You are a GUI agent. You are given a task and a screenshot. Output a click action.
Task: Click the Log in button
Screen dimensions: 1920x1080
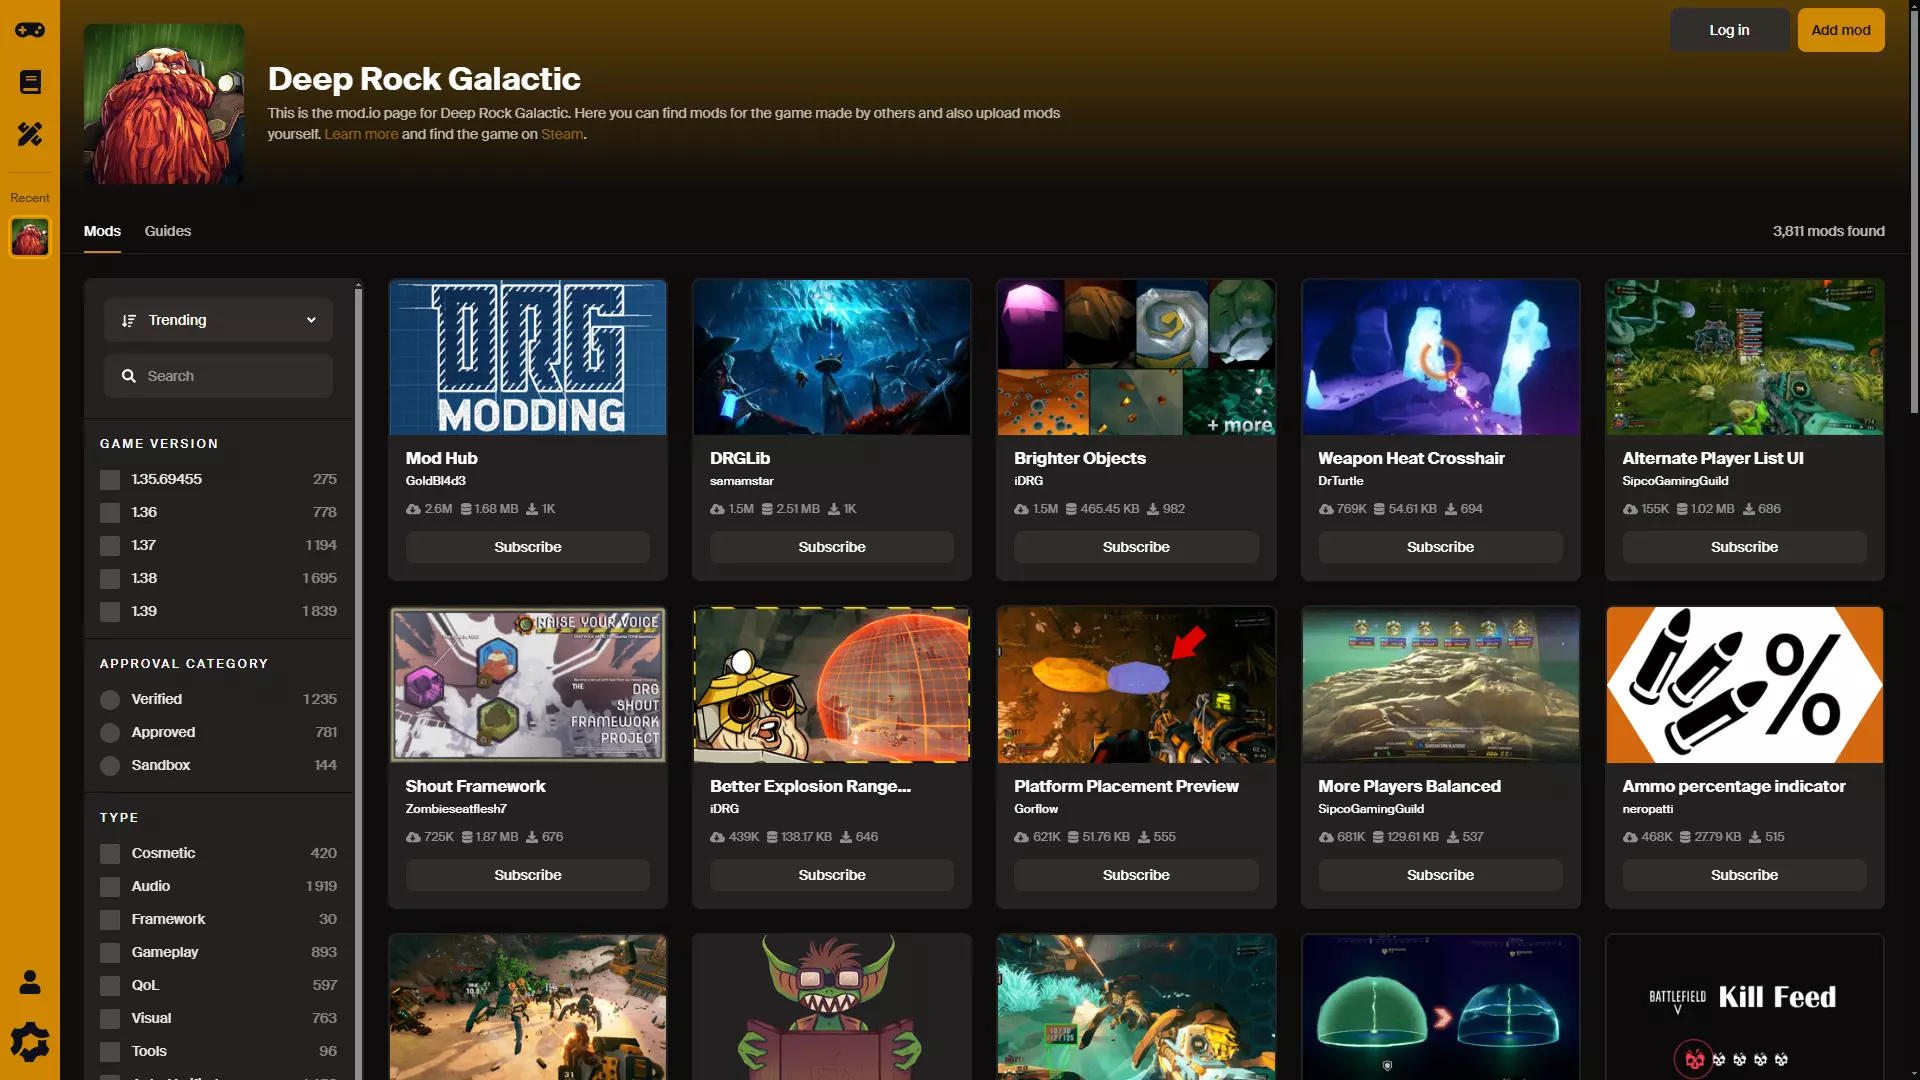pos(1729,30)
